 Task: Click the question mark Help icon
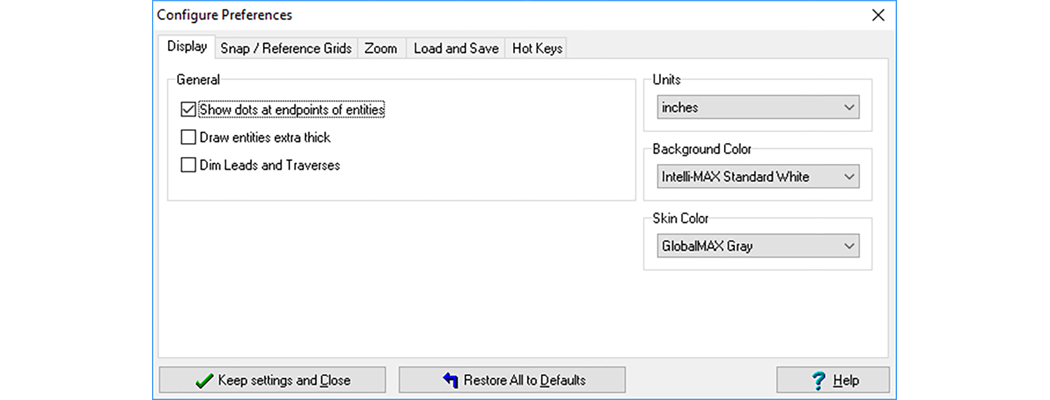(818, 380)
